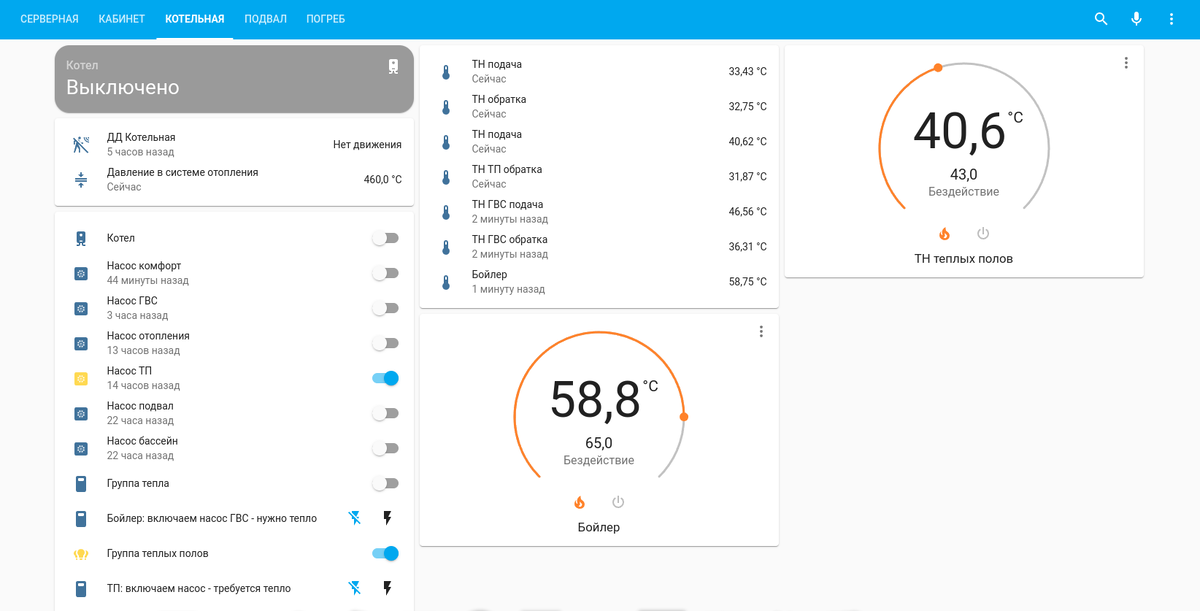
Task: Toggle the Насос подвал switch
Action: 385,413
